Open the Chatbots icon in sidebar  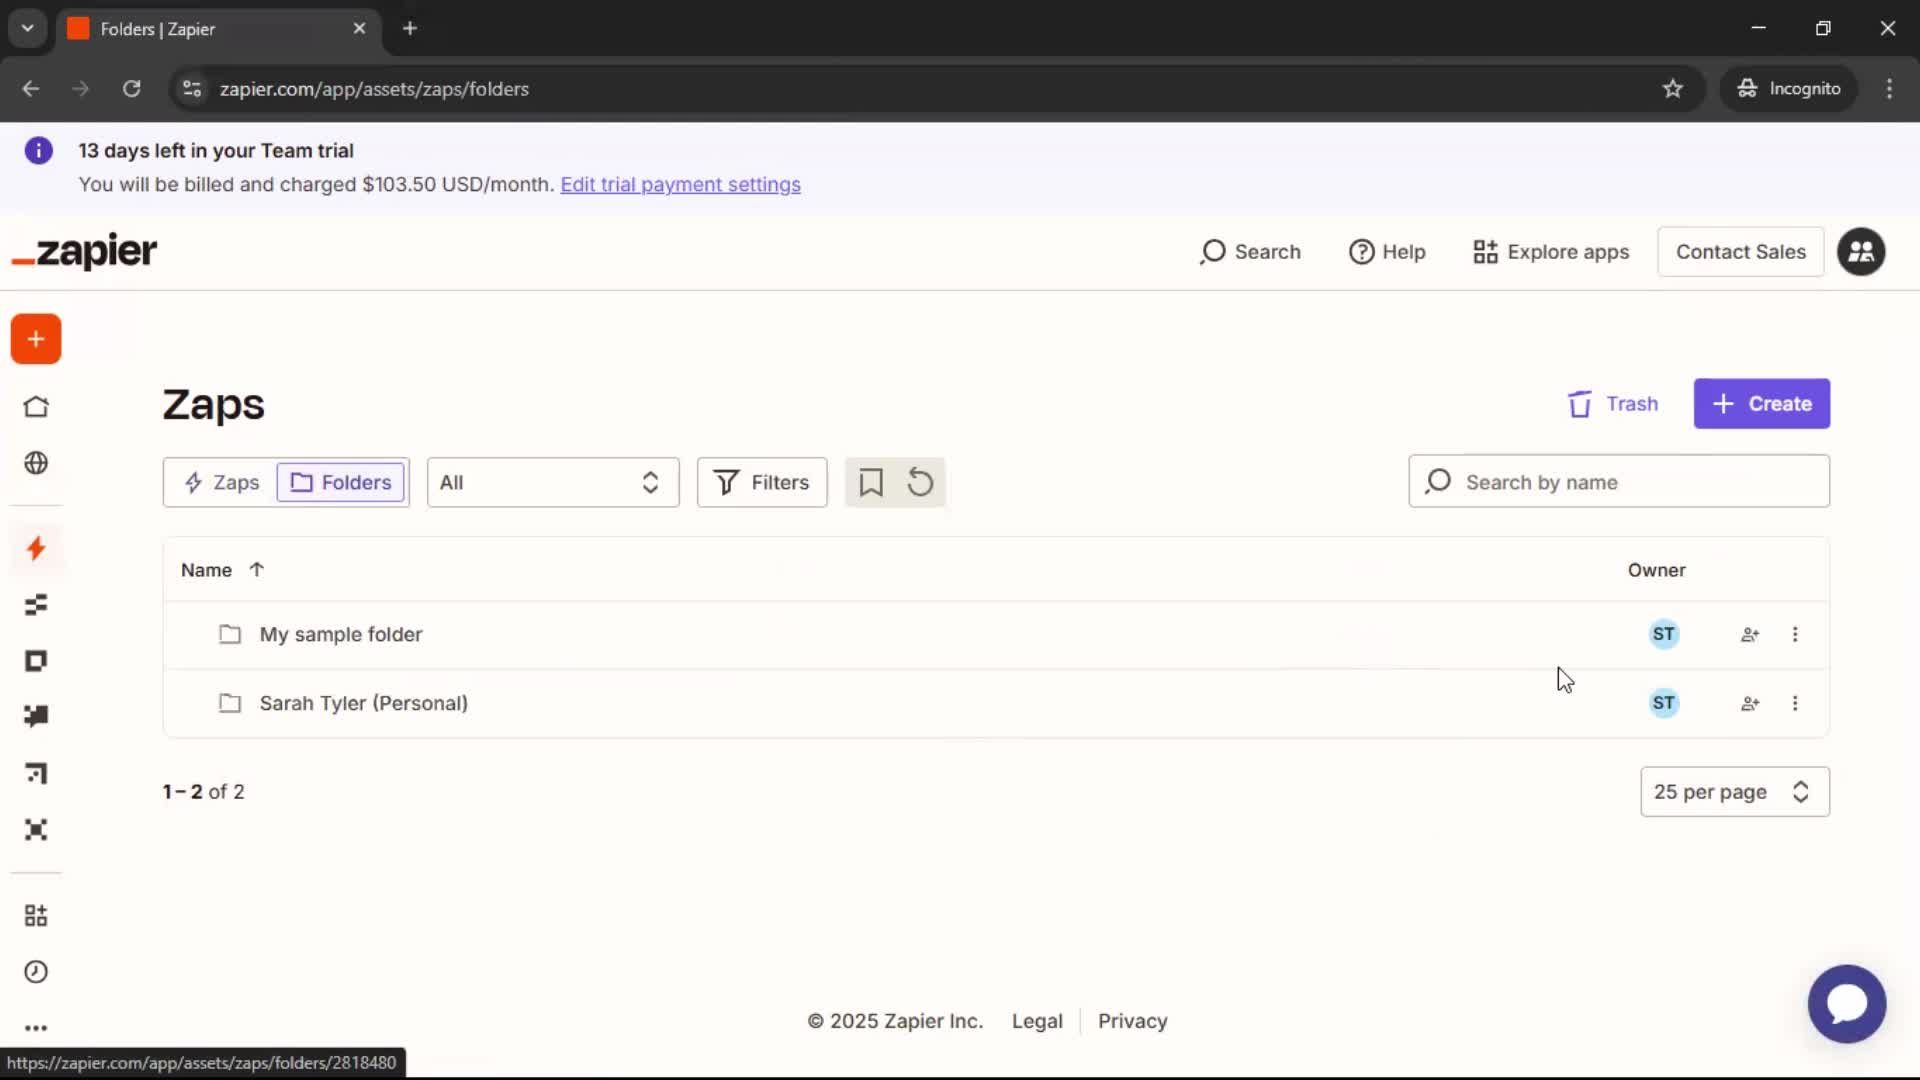click(36, 716)
